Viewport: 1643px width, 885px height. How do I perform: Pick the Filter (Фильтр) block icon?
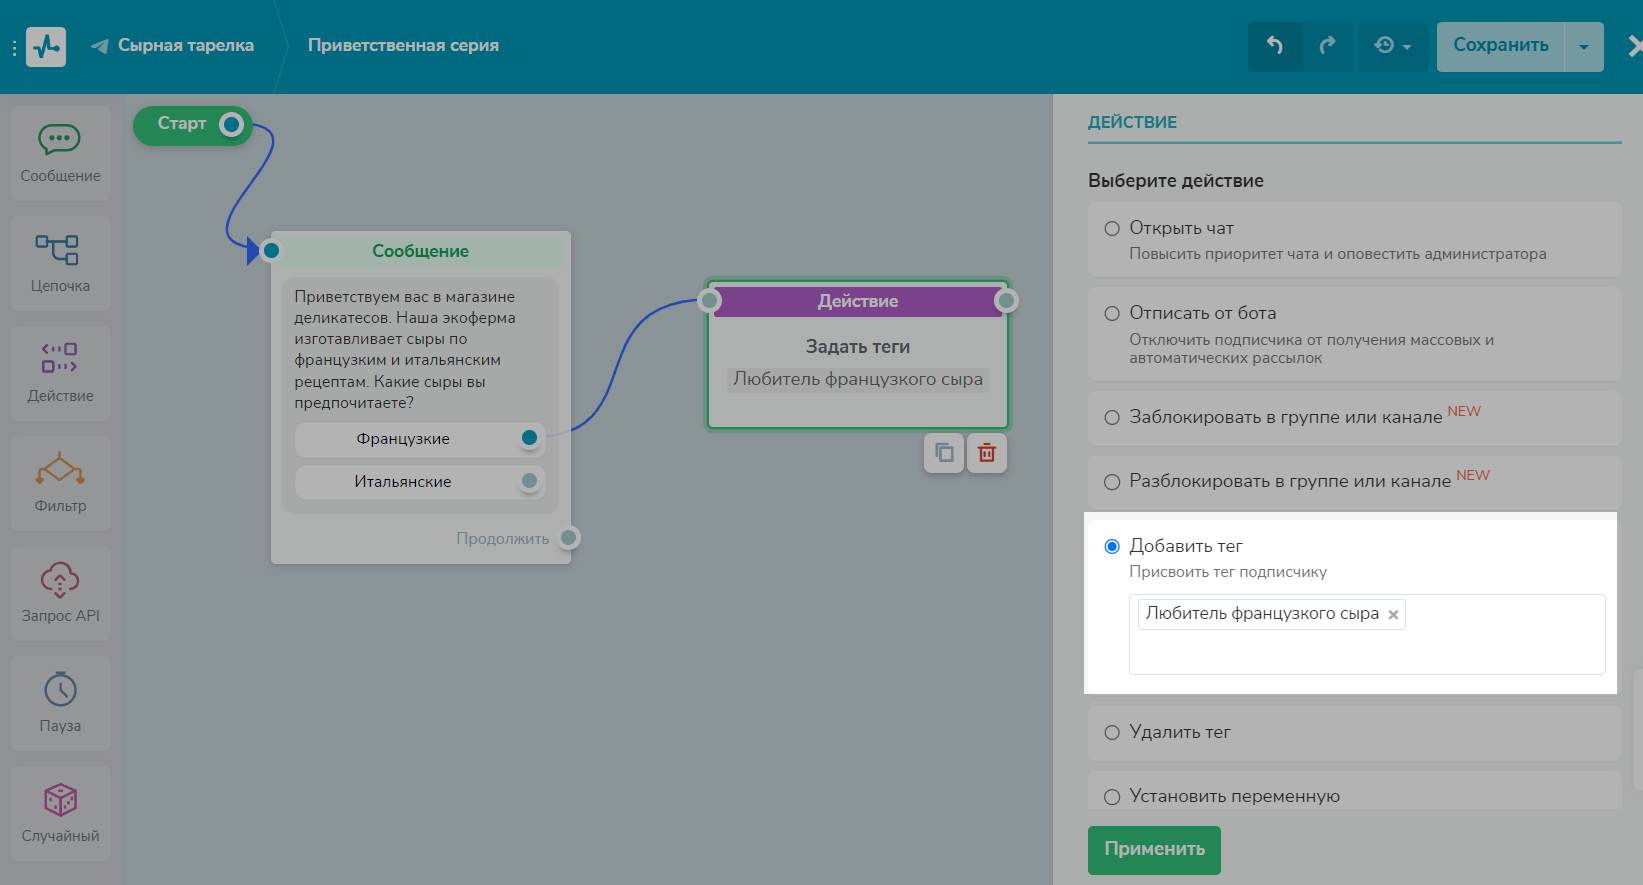(60, 481)
